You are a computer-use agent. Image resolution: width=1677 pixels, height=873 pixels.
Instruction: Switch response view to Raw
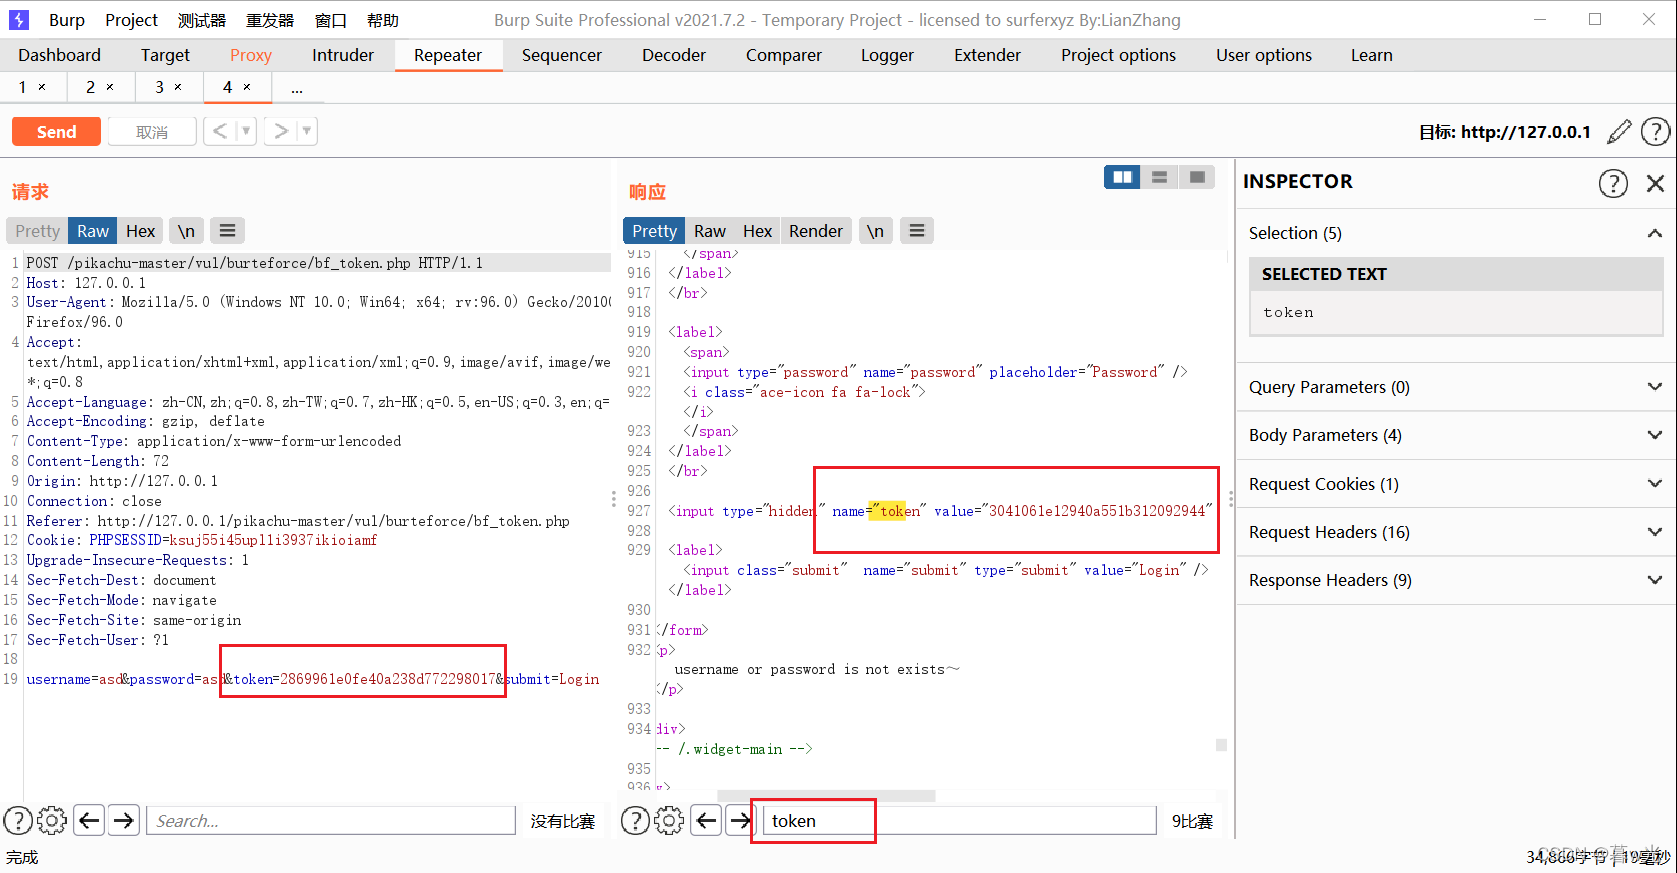click(x=710, y=231)
